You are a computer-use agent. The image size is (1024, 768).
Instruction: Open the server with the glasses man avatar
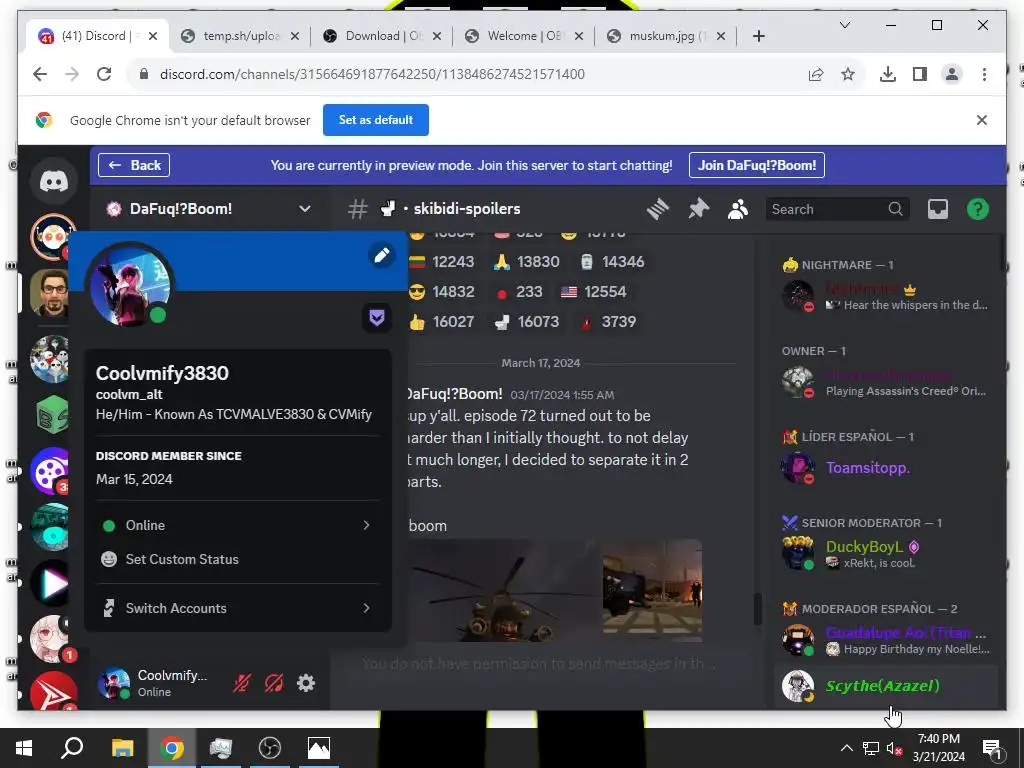pyautogui.click(x=52, y=293)
